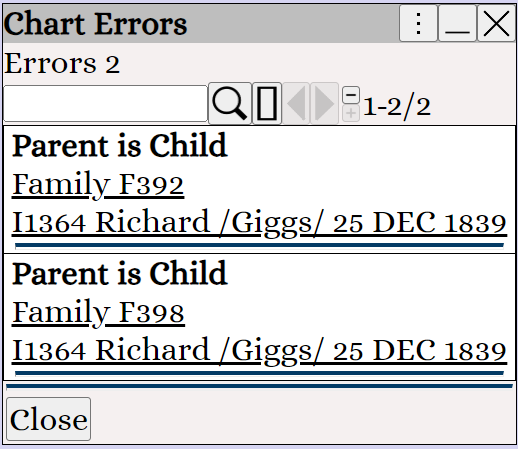Click the Errors 2 count label

click(x=62, y=63)
